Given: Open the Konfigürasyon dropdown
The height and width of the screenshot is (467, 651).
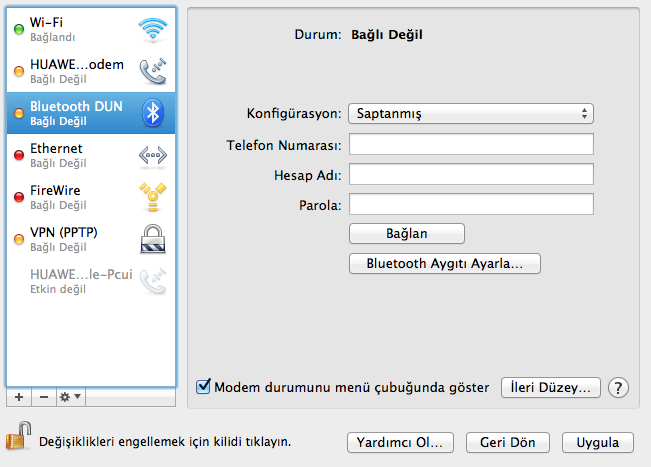Looking at the screenshot, I should point(471,113).
